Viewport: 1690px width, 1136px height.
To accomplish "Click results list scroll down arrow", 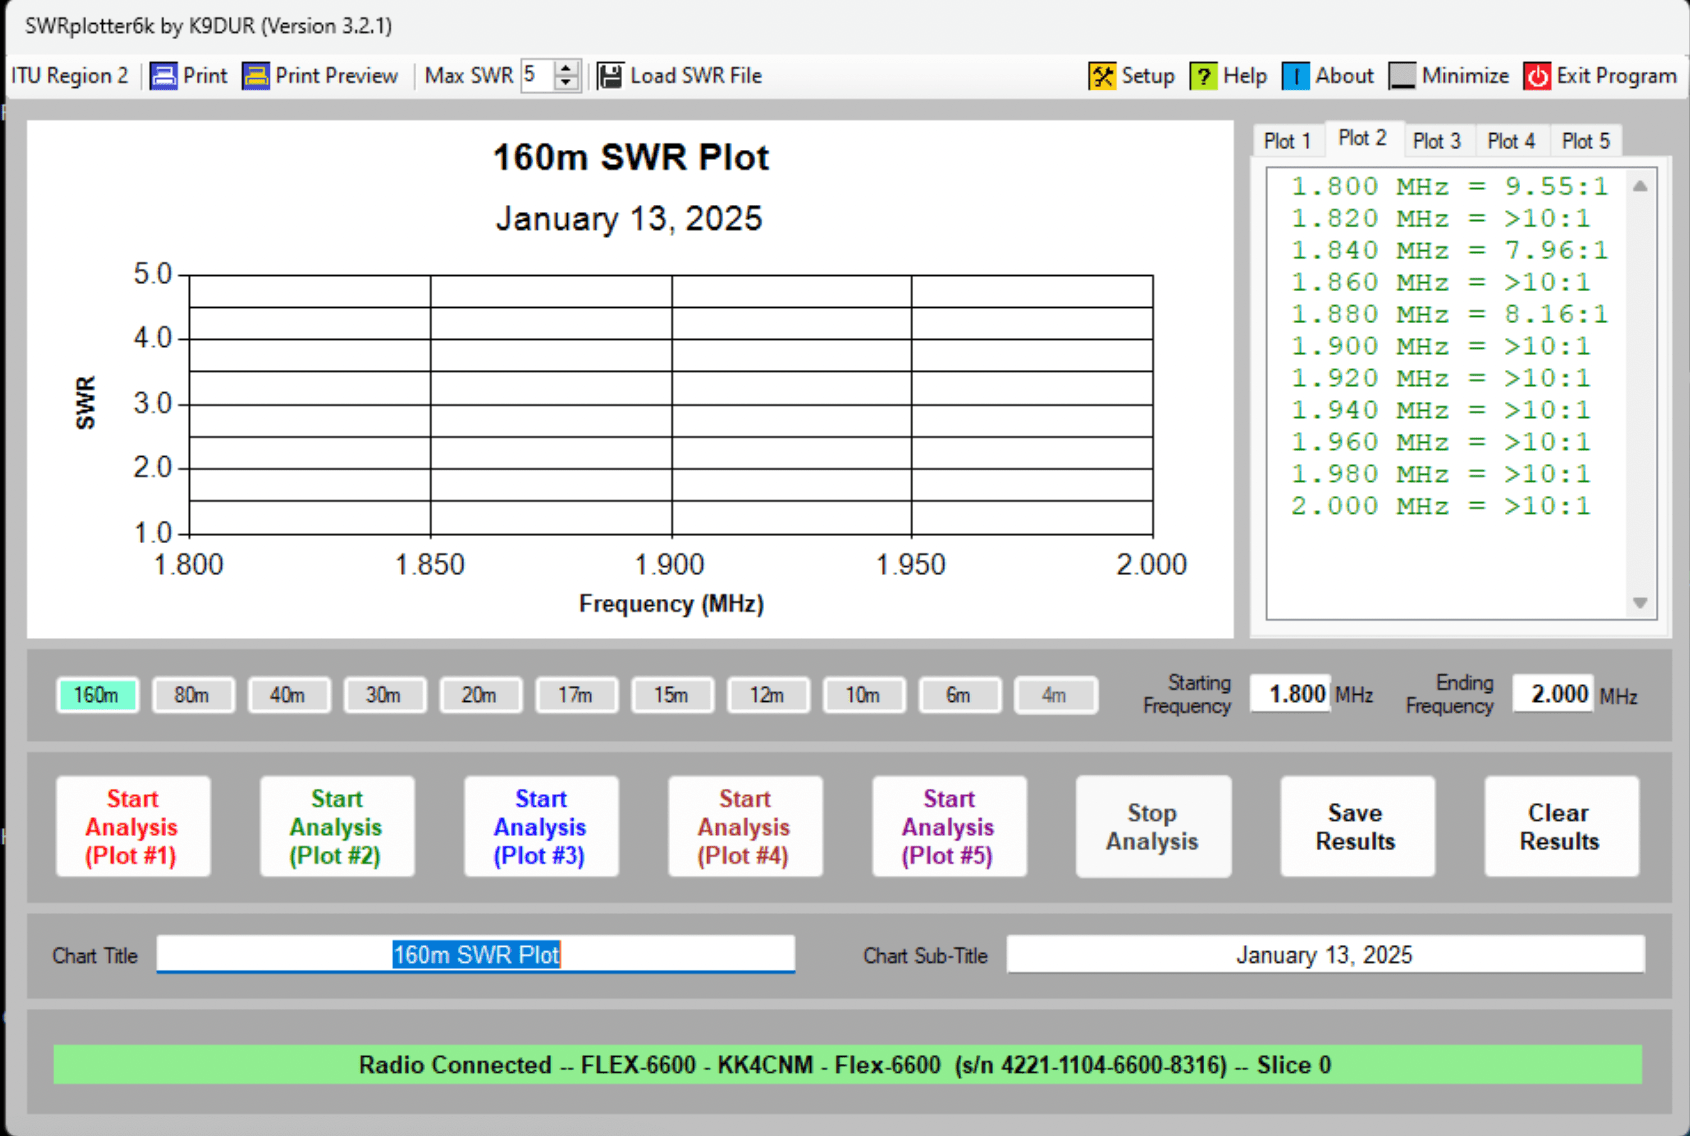I will click(x=1640, y=602).
